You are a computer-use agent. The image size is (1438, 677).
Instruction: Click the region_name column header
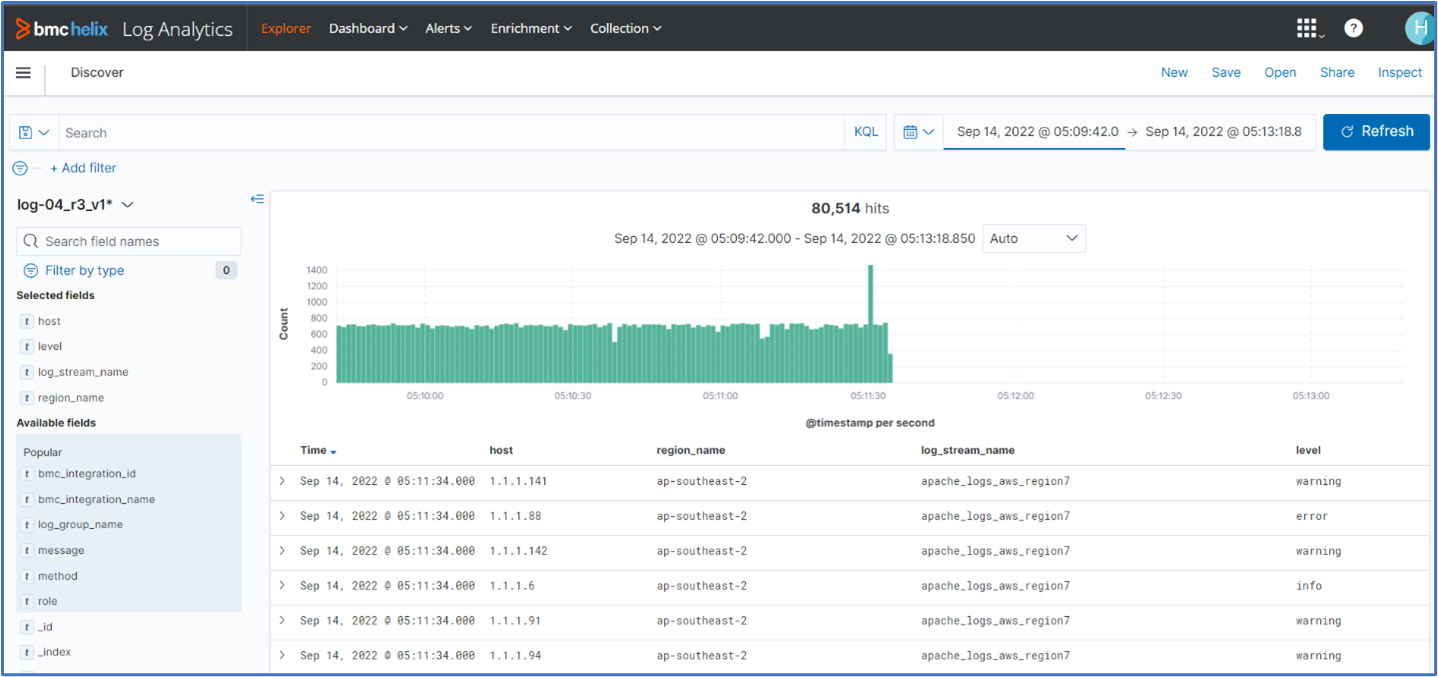pos(691,450)
